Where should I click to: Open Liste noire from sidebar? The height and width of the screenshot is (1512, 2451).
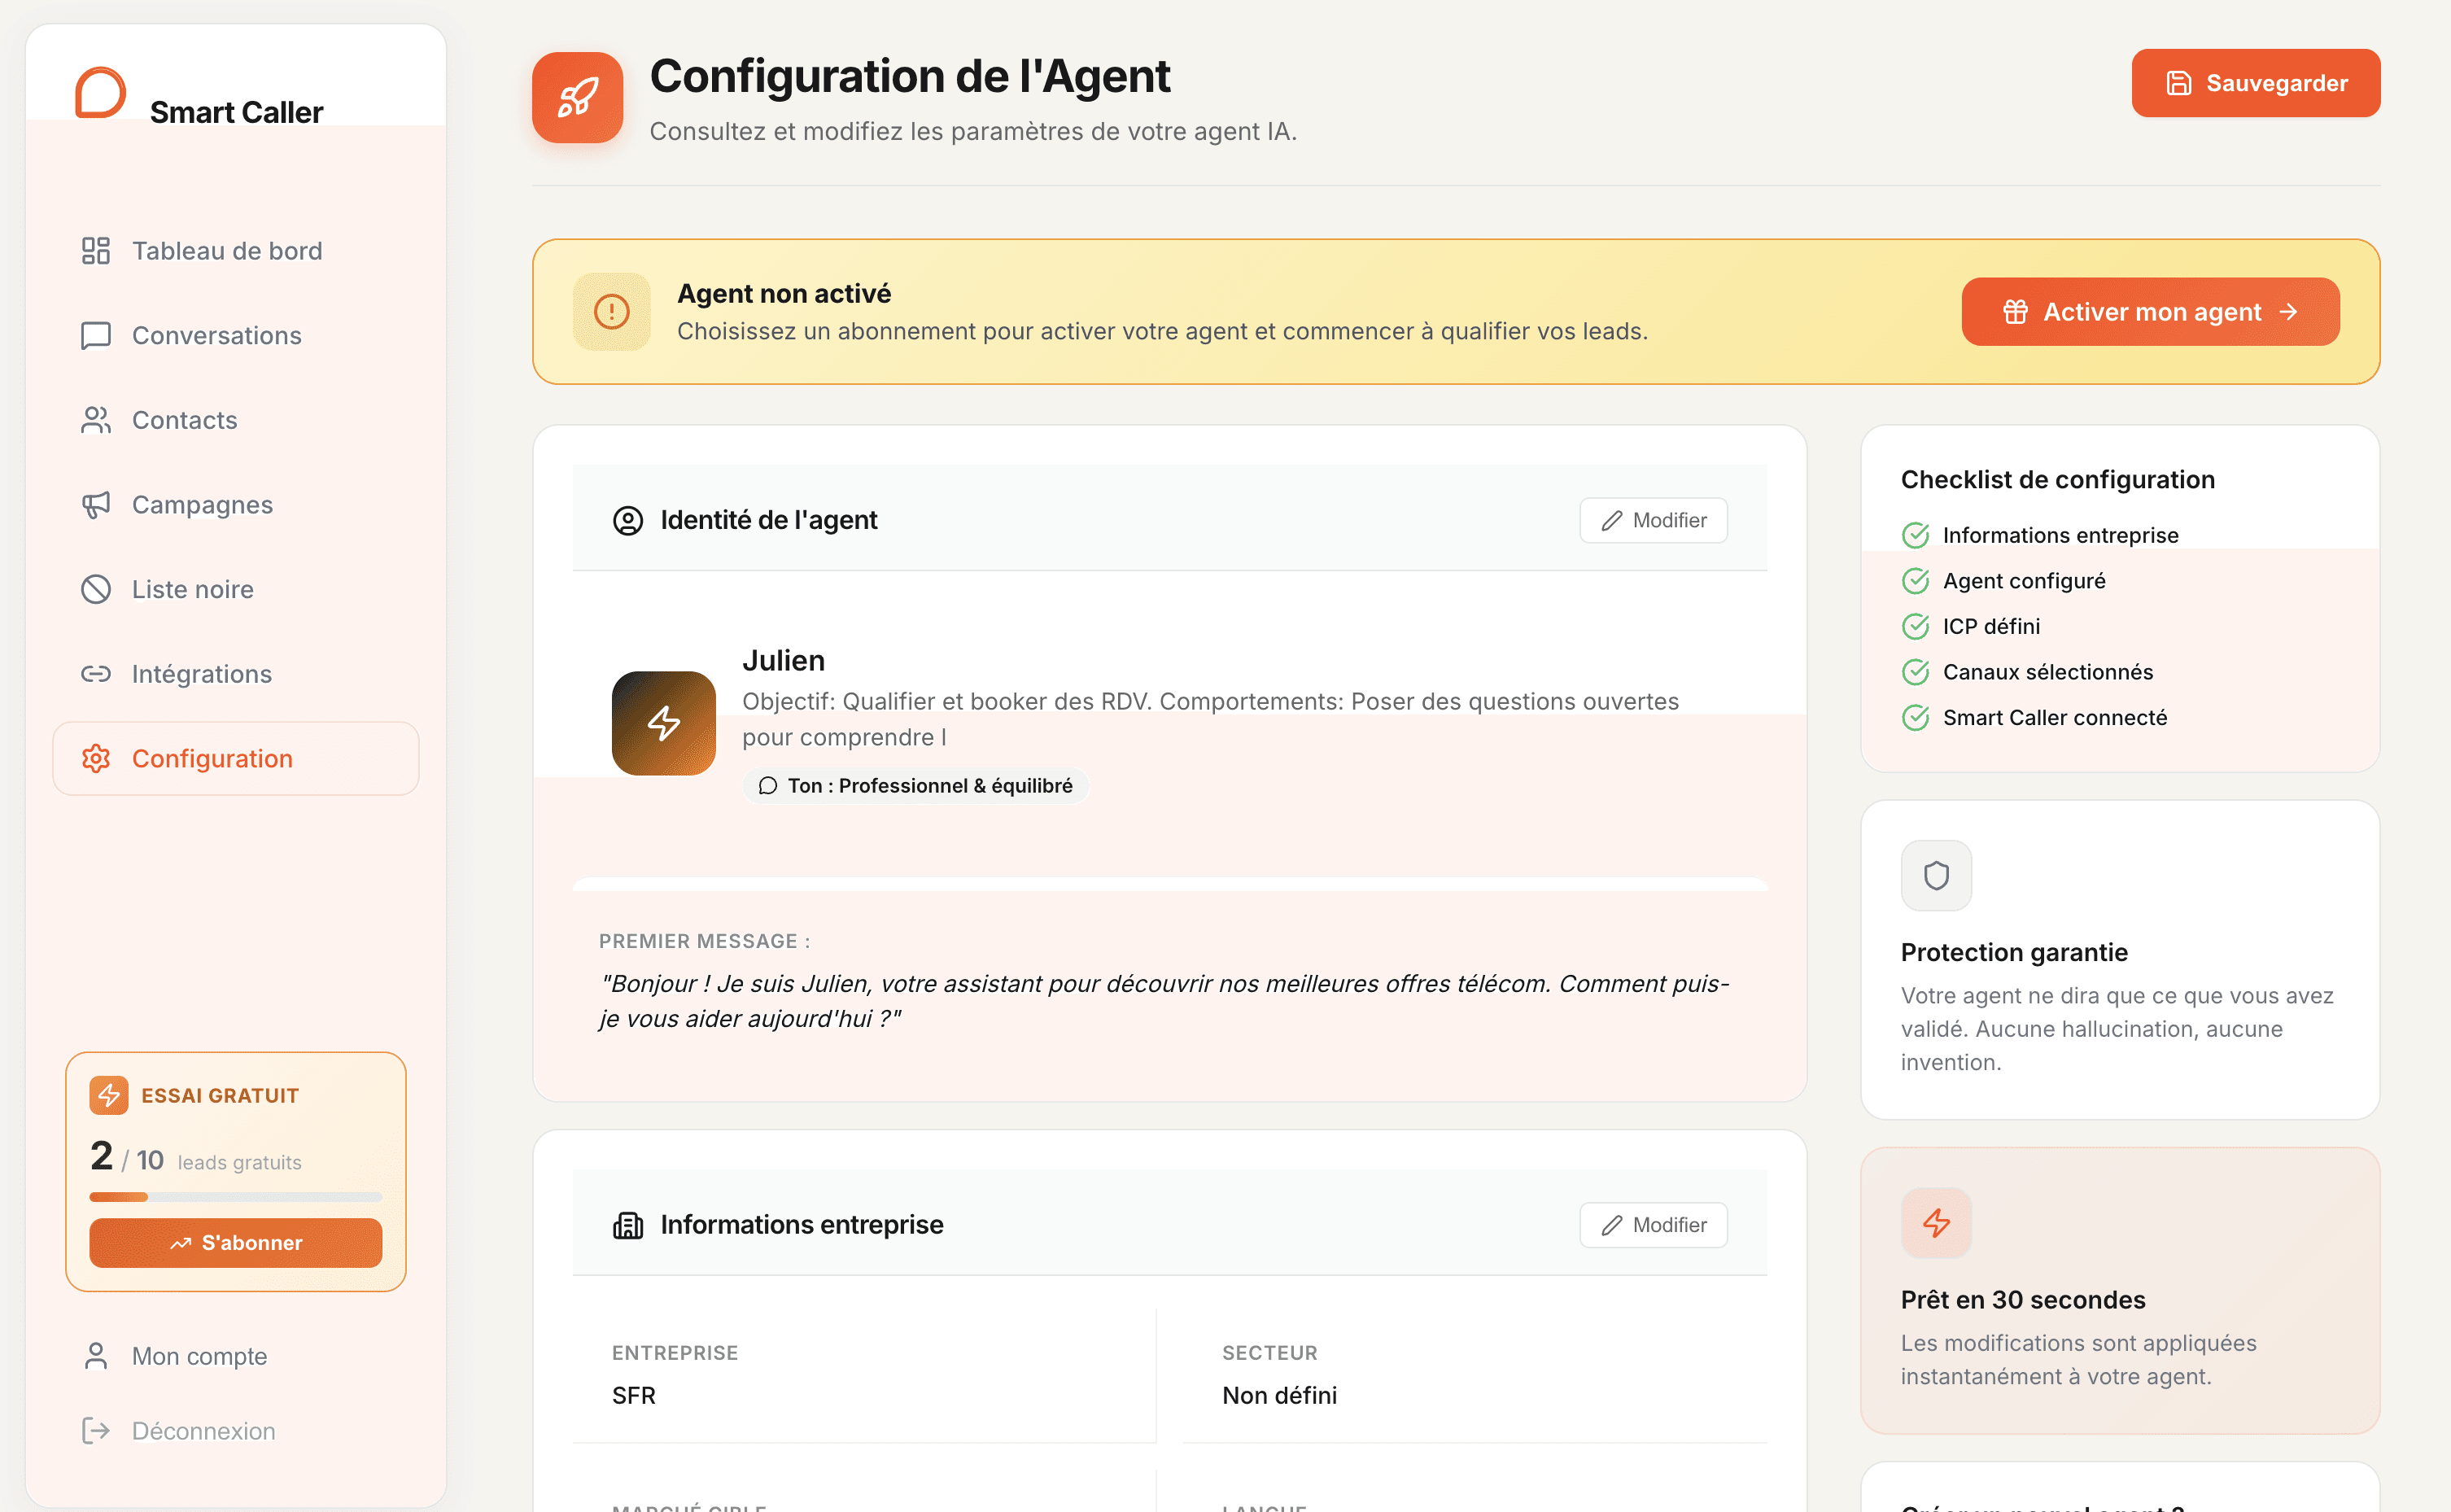[x=192, y=589]
